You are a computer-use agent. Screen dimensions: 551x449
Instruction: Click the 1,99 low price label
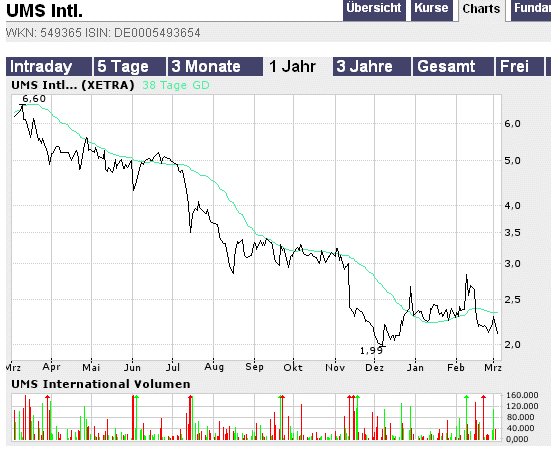click(x=371, y=351)
